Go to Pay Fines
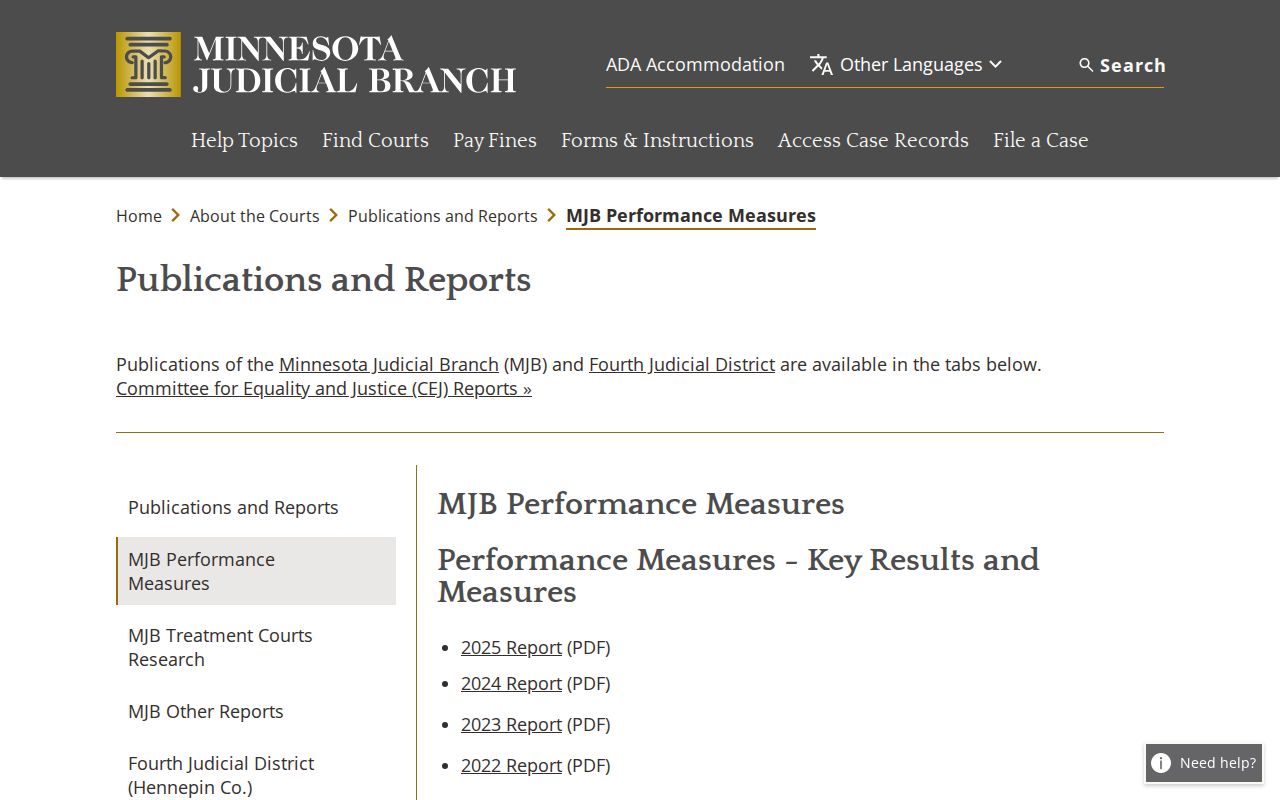Viewport: 1280px width, 800px height. point(495,140)
